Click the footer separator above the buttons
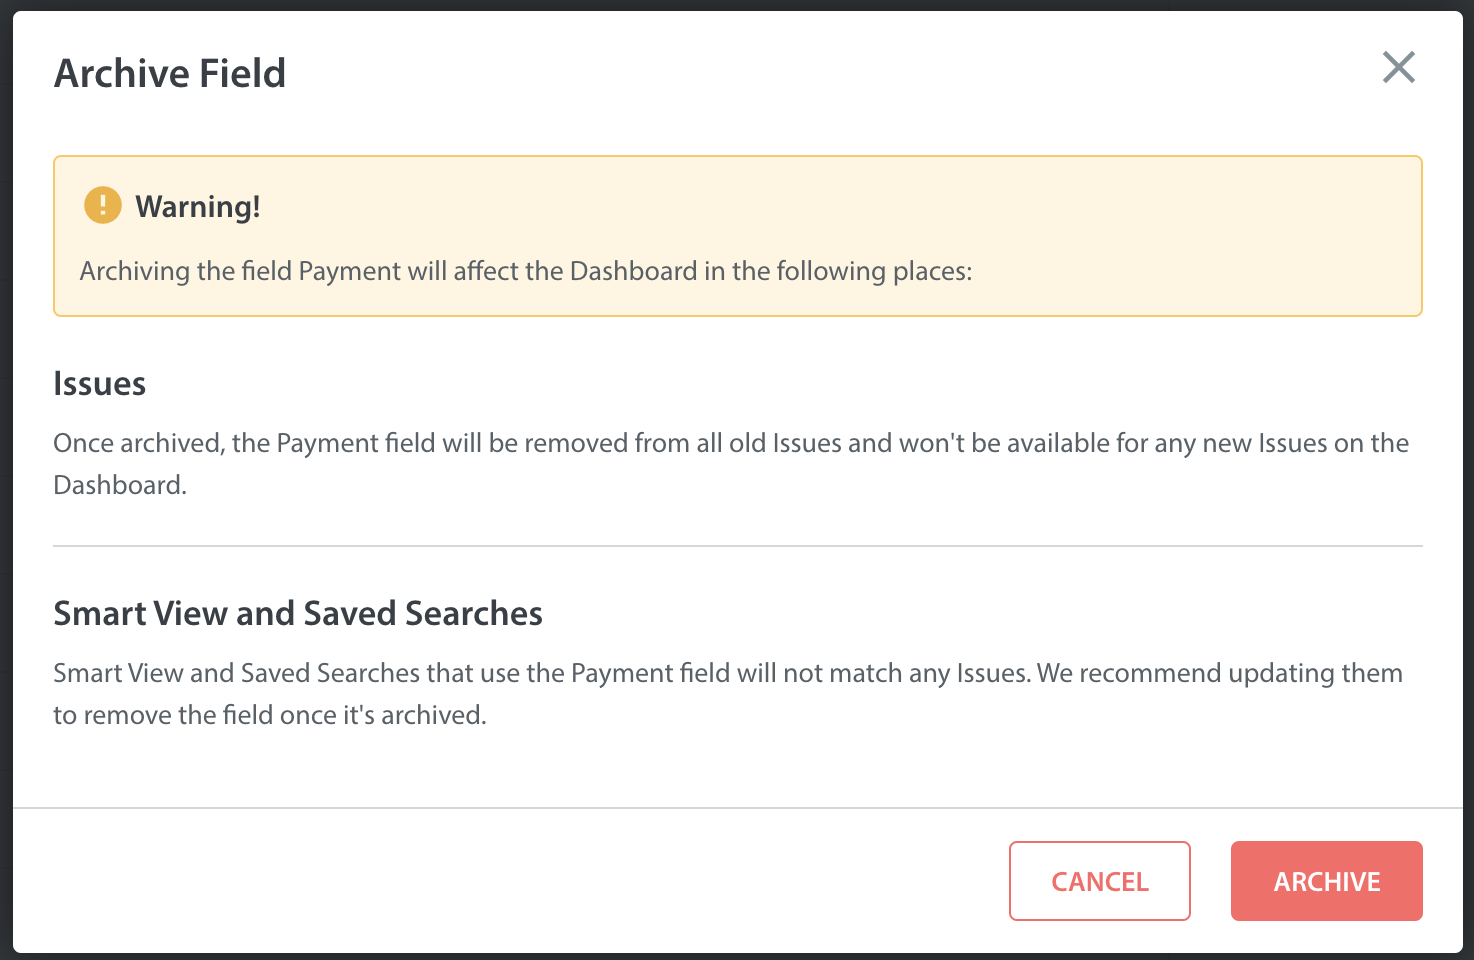 [738, 808]
